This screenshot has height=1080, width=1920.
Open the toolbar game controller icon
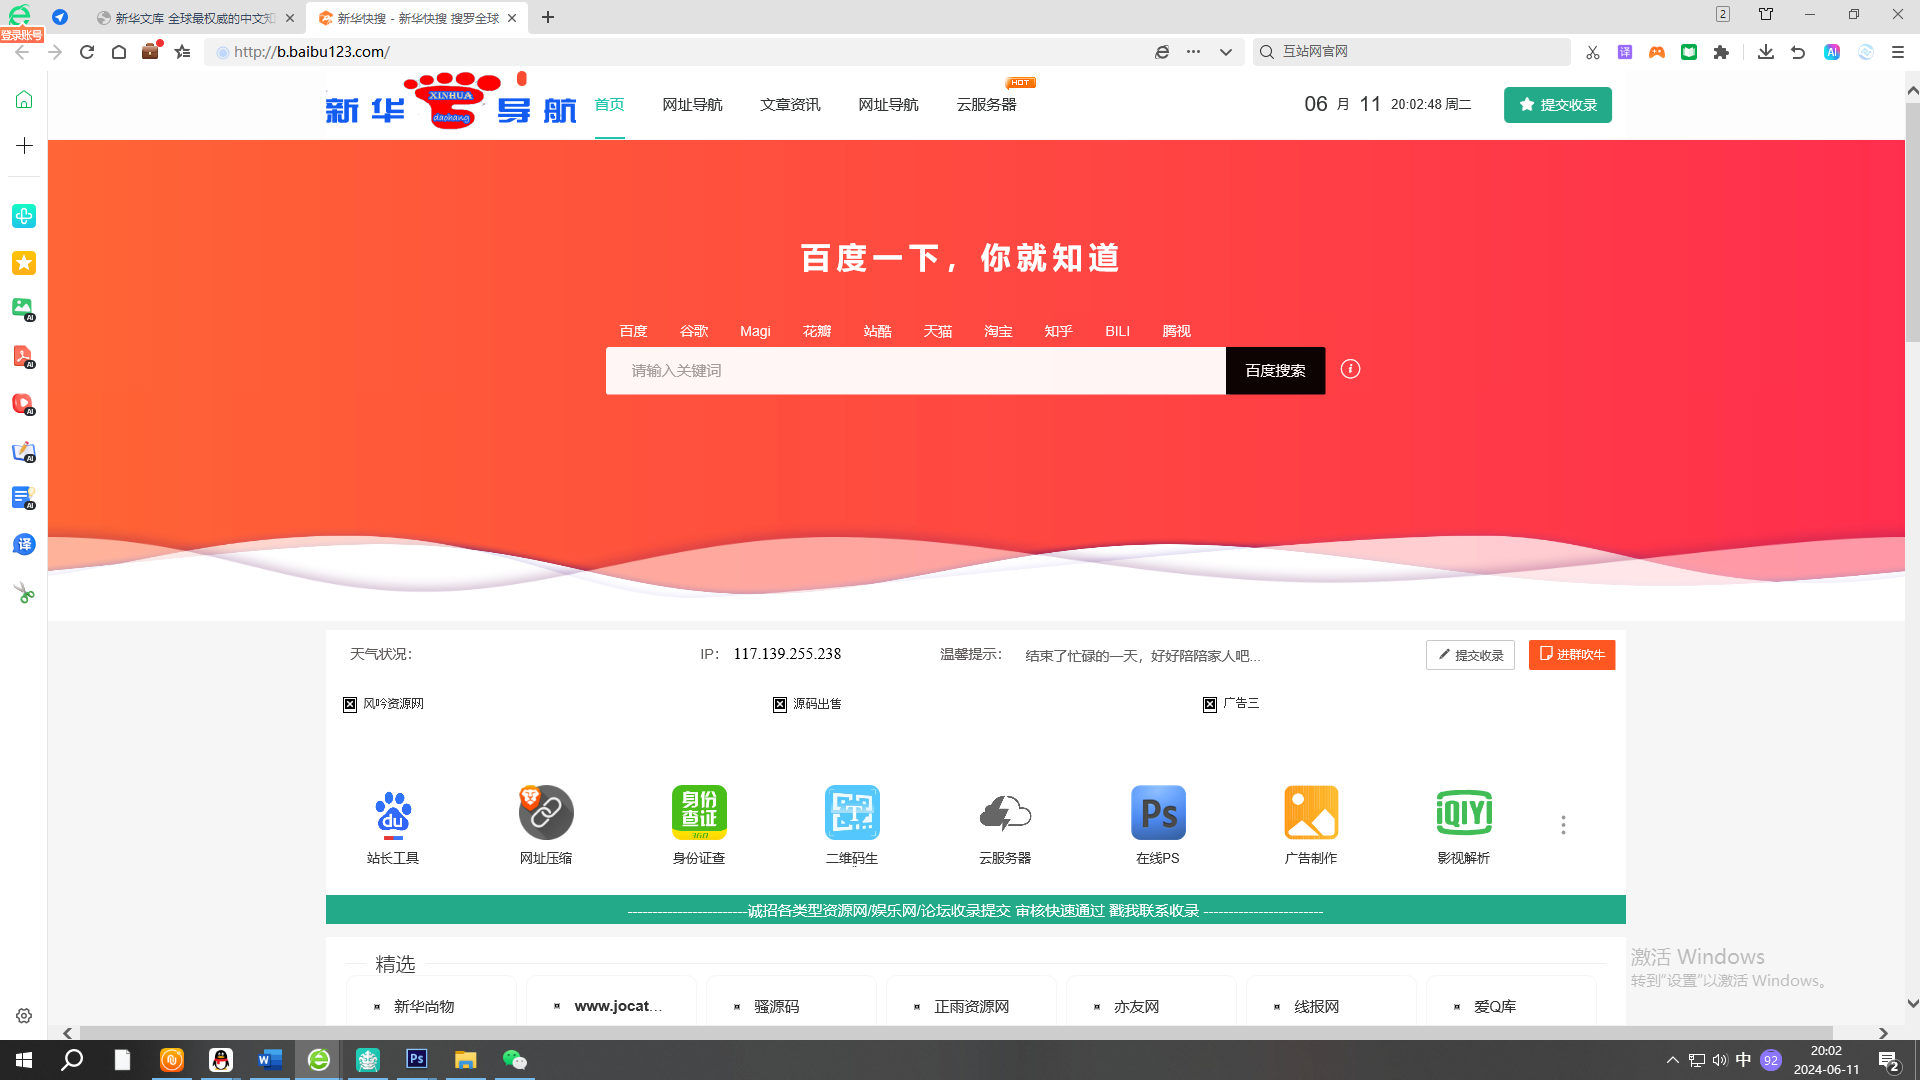(1657, 52)
